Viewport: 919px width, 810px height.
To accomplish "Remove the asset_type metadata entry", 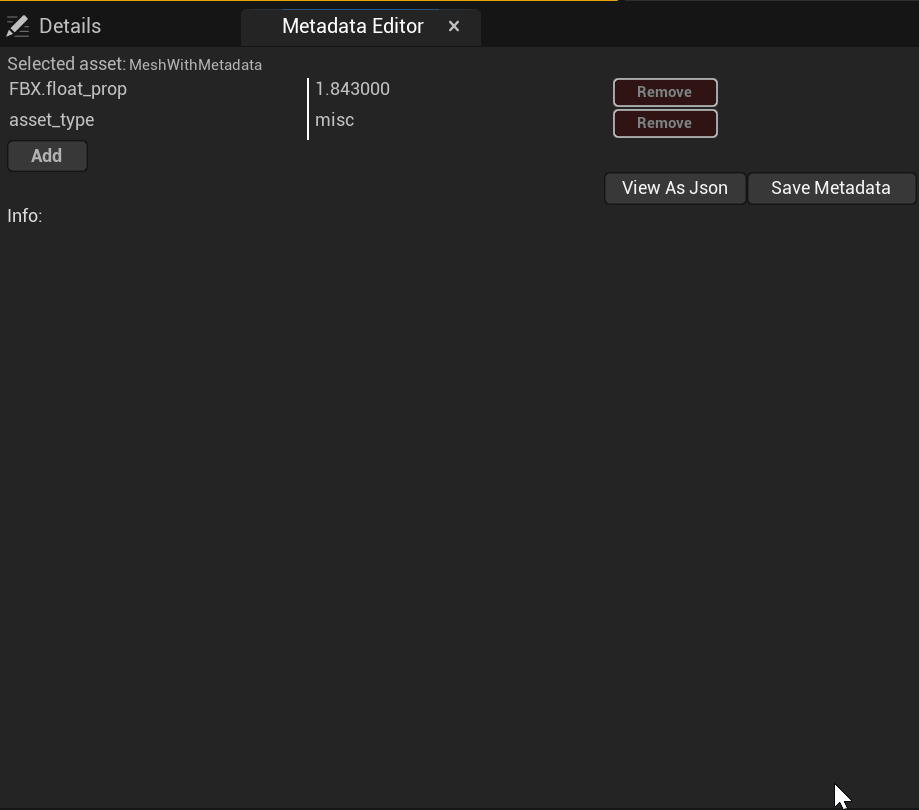I will [x=665, y=124].
